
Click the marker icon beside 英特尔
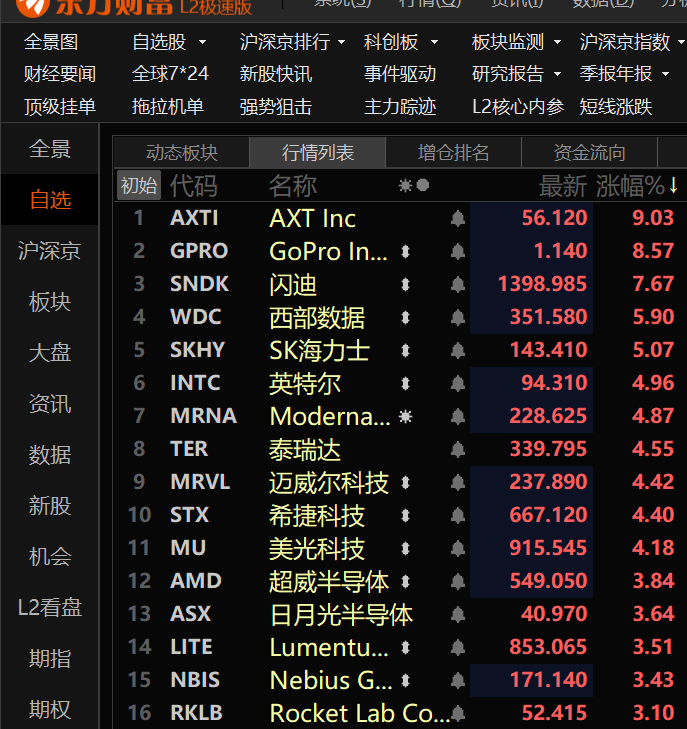(x=405, y=384)
